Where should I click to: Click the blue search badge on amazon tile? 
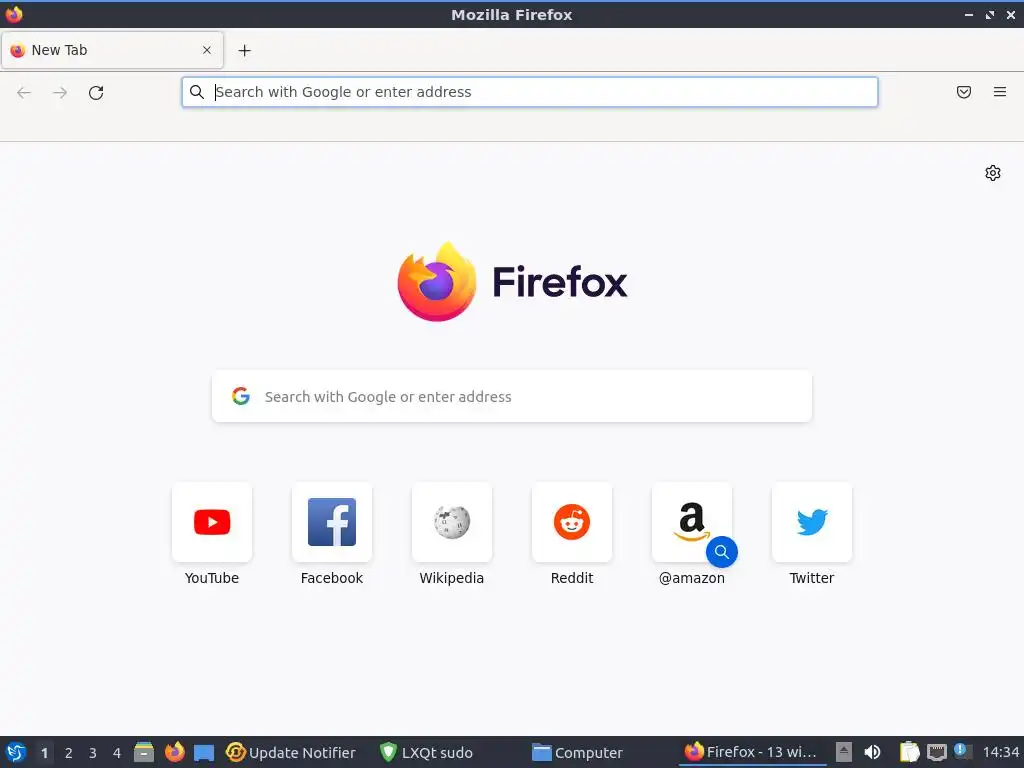click(x=722, y=552)
